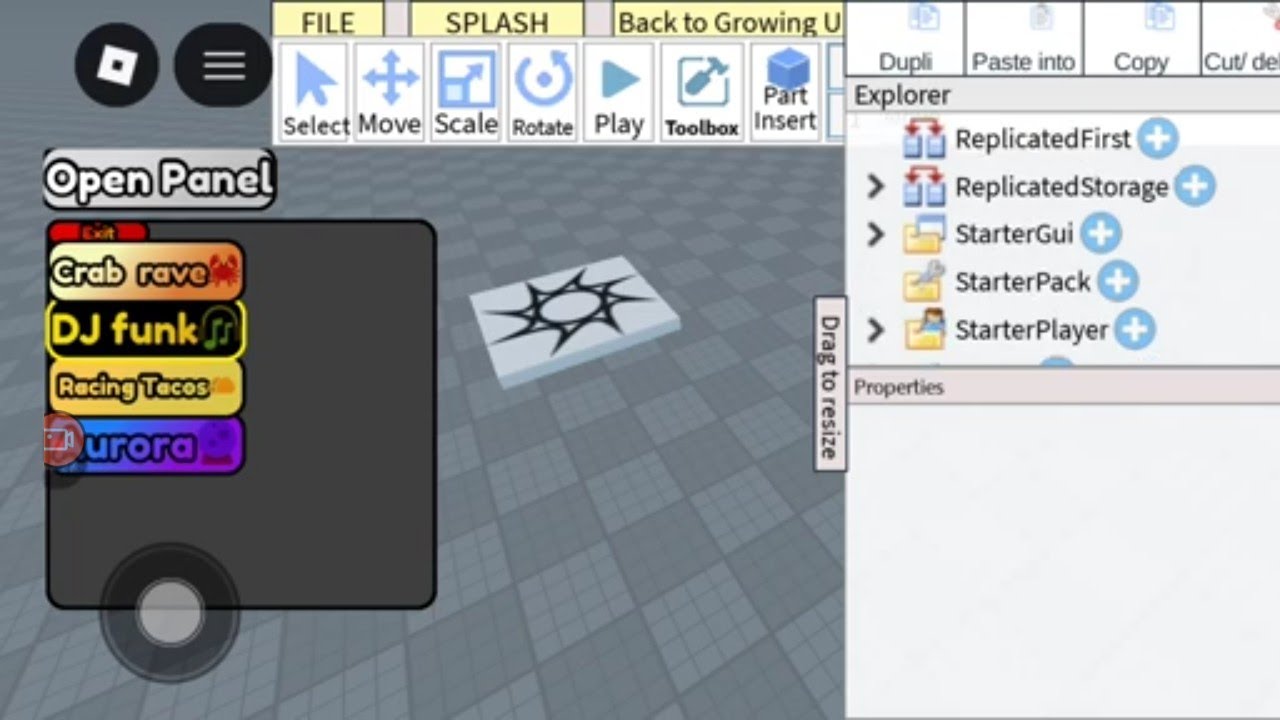1280x720 pixels.
Task: Activate the Move tool
Action: (x=390, y=93)
